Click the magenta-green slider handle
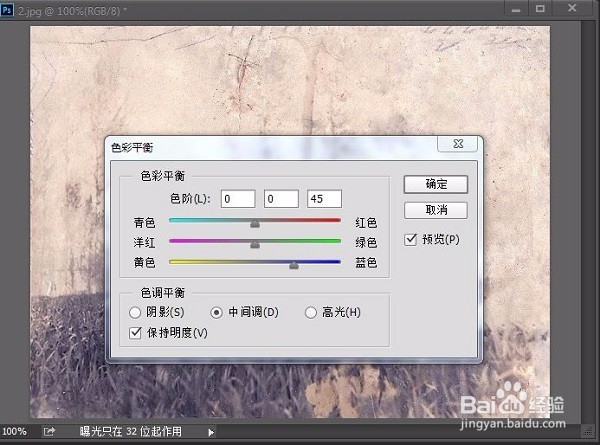Viewport: 600px width, 445px height. pos(255,244)
